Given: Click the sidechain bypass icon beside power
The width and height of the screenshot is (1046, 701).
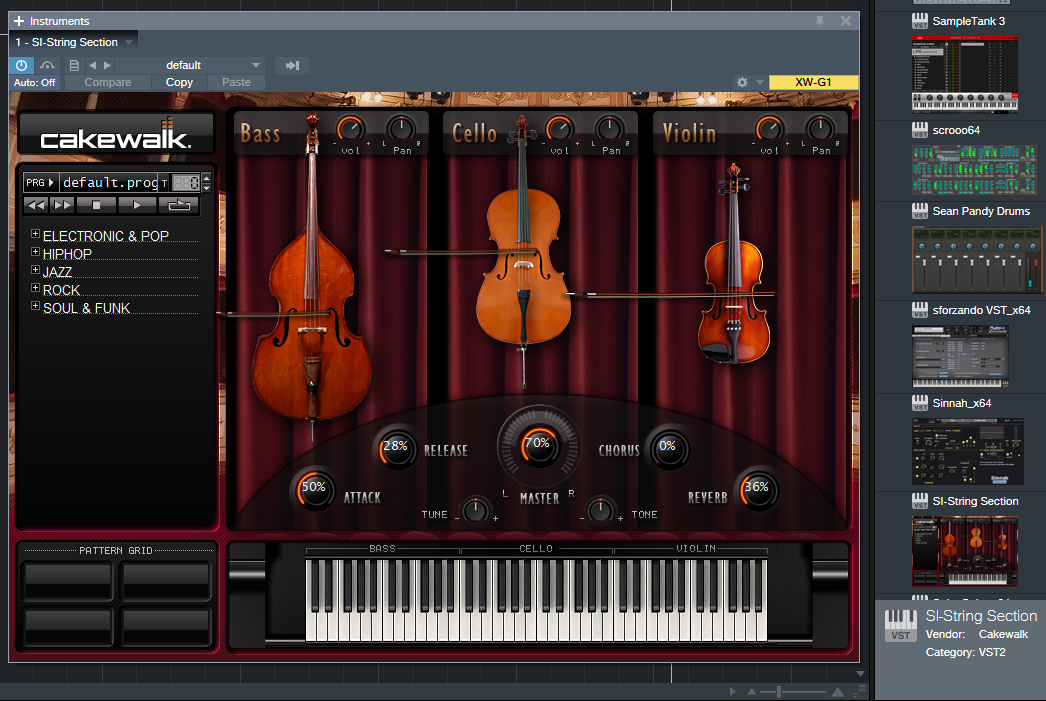Looking at the screenshot, I should pos(47,65).
